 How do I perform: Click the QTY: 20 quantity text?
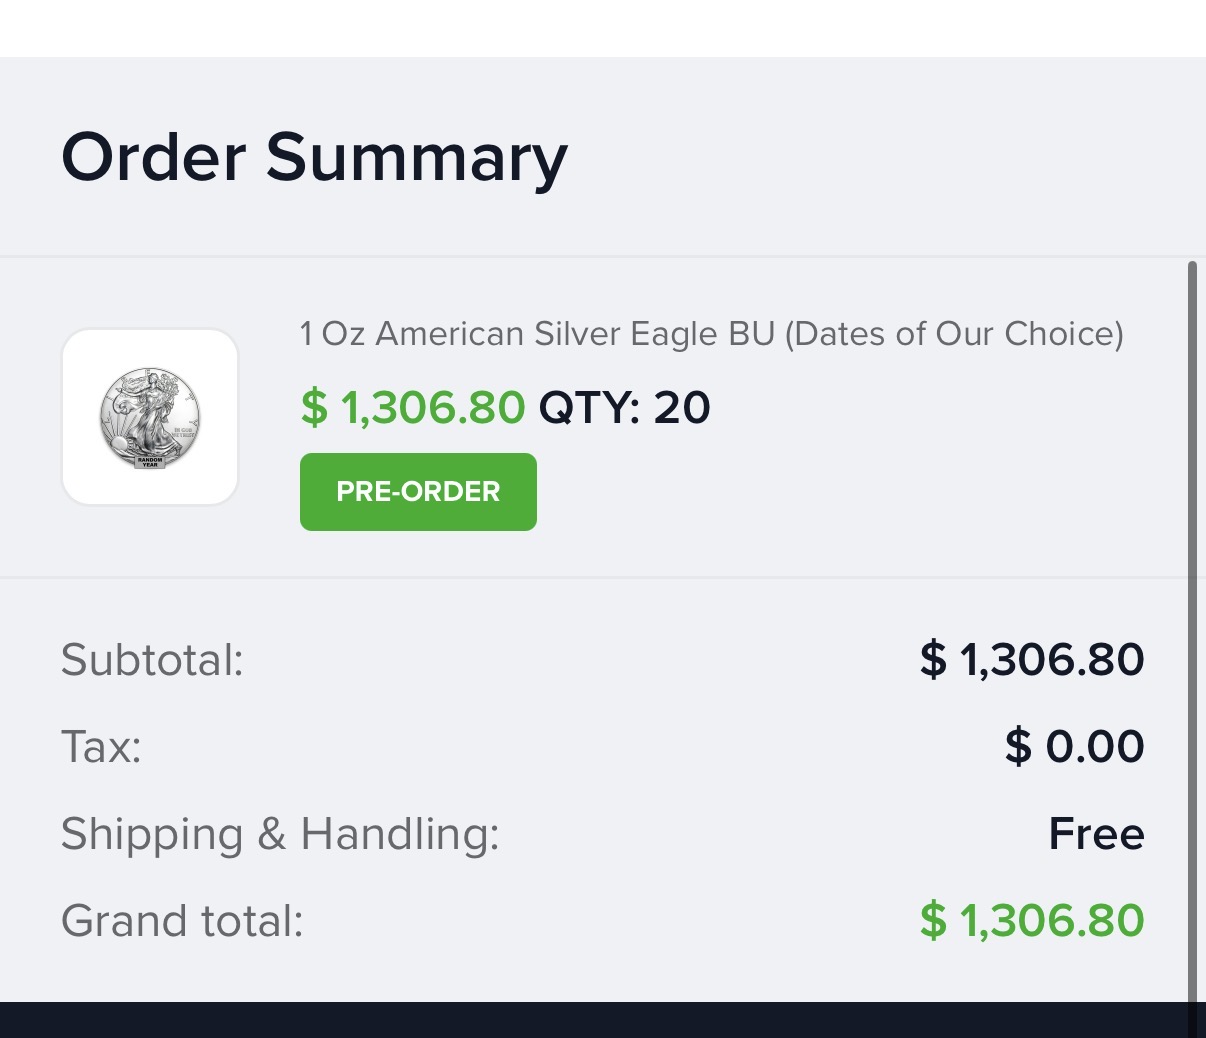(x=625, y=407)
